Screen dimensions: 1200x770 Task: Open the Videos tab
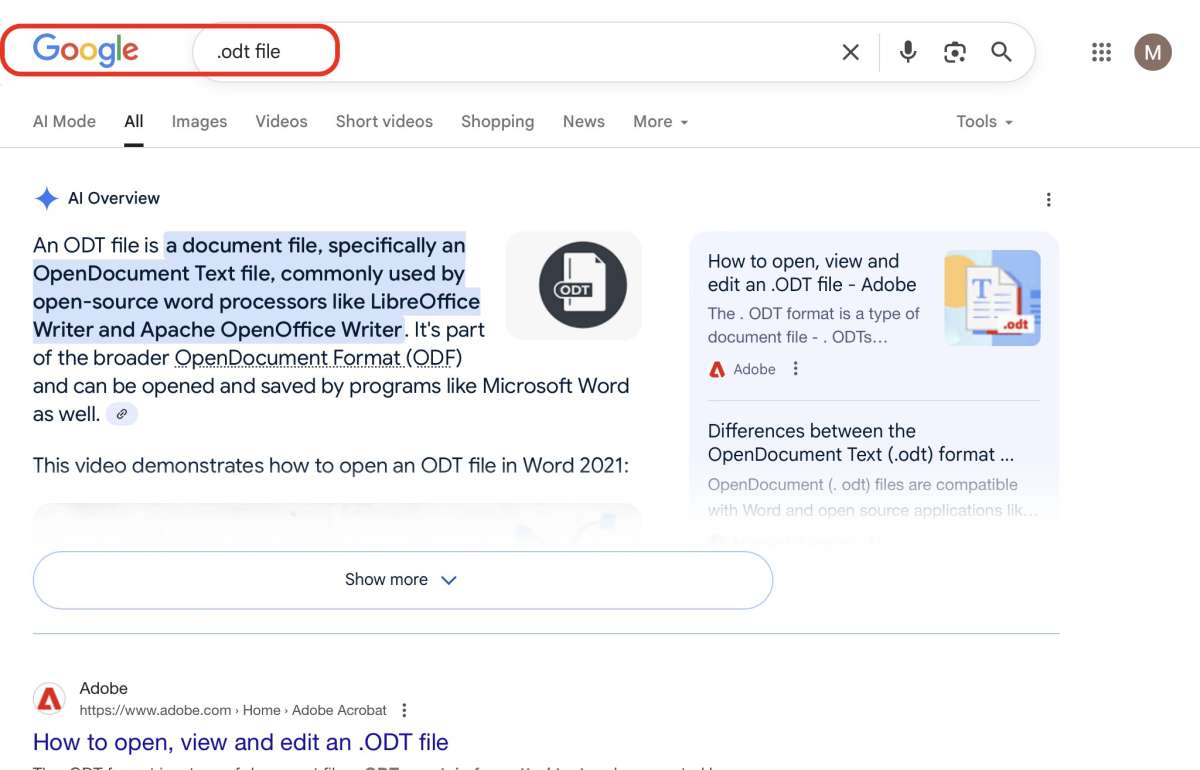[x=281, y=121]
